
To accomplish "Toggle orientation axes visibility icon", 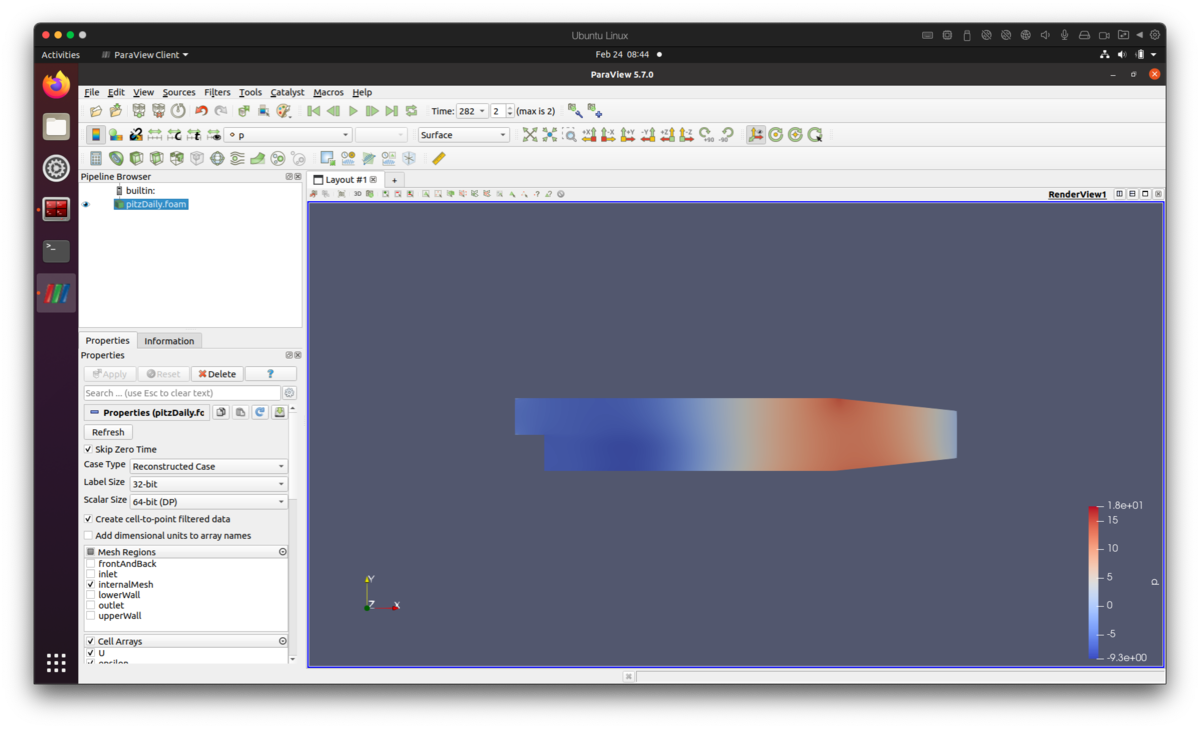I will pyautogui.click(x=756, y=134).
